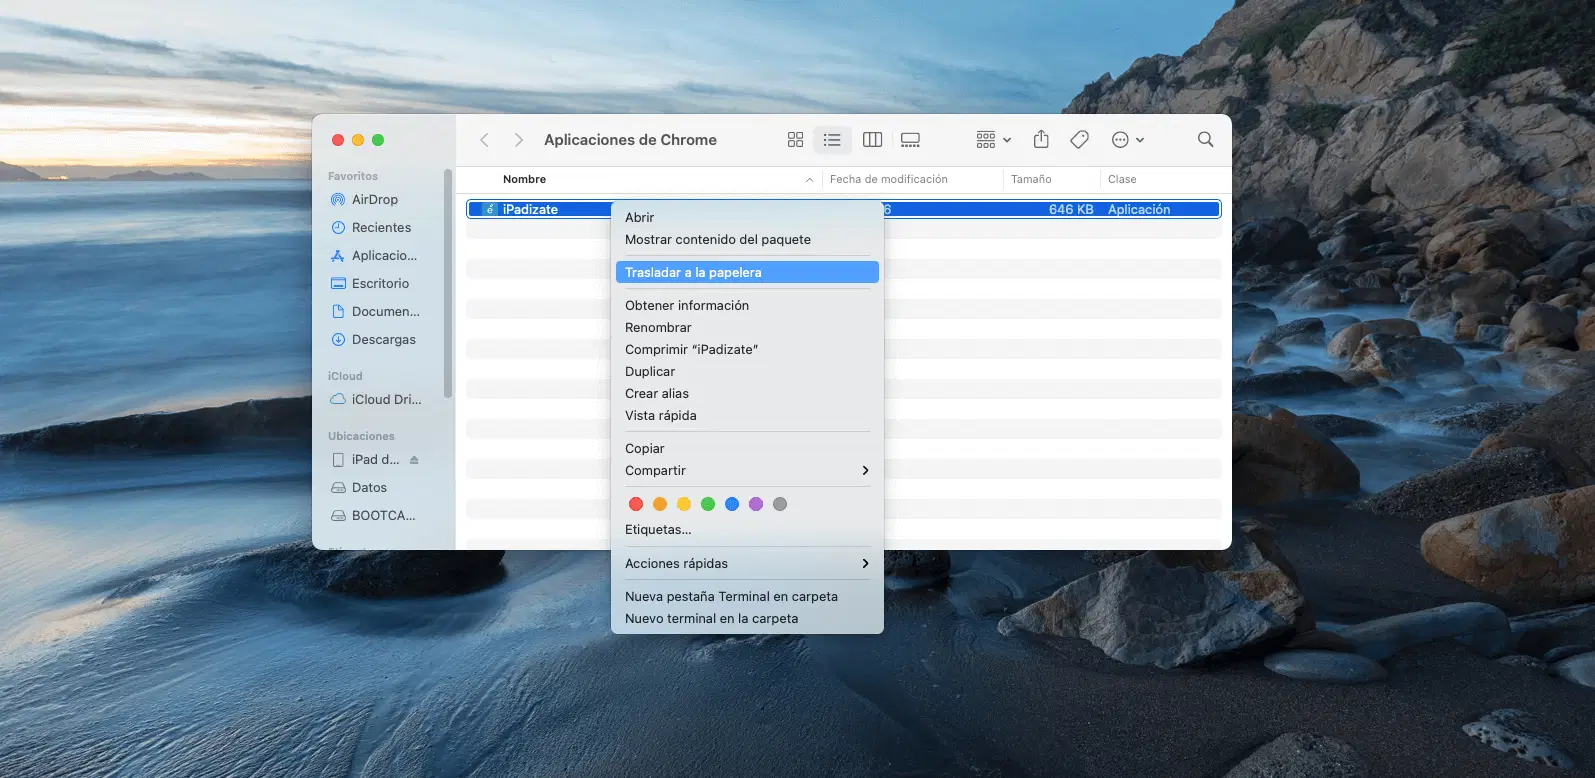Open iCloud Drive in the sidebar
This screenshot has height=778, width=1595.
[386, 400]
